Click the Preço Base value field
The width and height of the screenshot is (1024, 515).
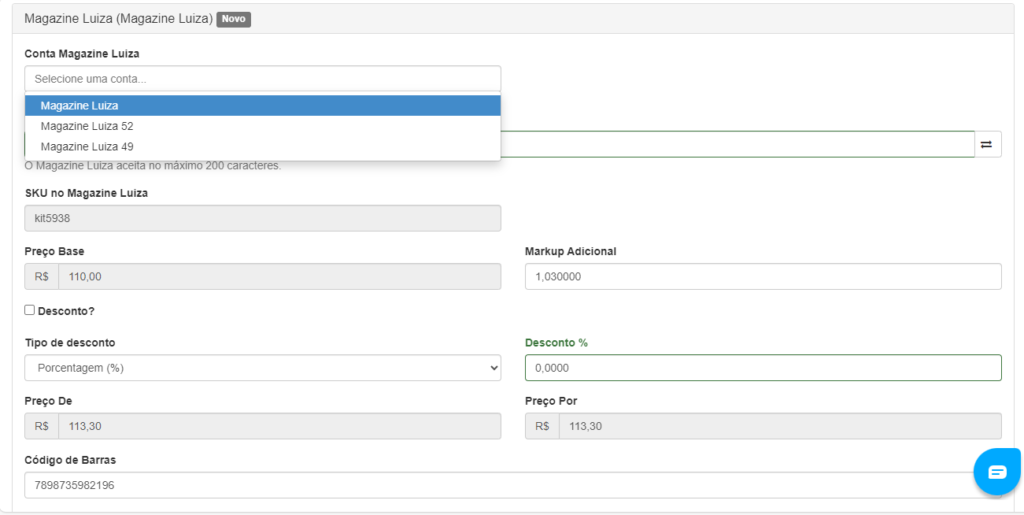[x=280, y=276]
